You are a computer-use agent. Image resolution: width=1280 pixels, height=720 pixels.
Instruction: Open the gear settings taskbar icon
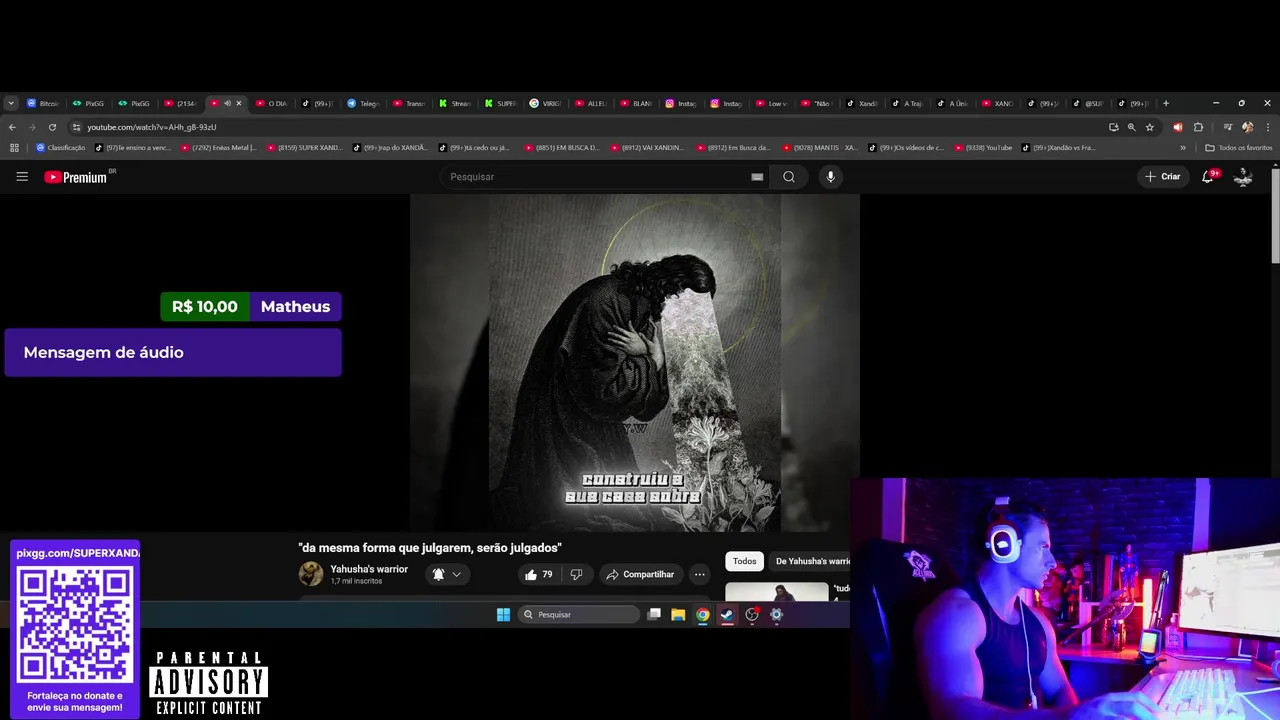(776, 615)
